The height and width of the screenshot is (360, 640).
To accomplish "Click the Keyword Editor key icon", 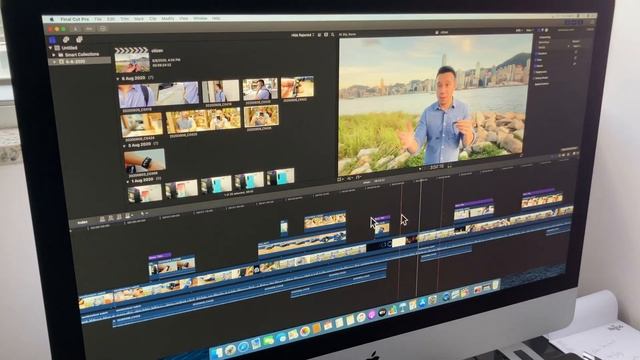I will point(89,29).
